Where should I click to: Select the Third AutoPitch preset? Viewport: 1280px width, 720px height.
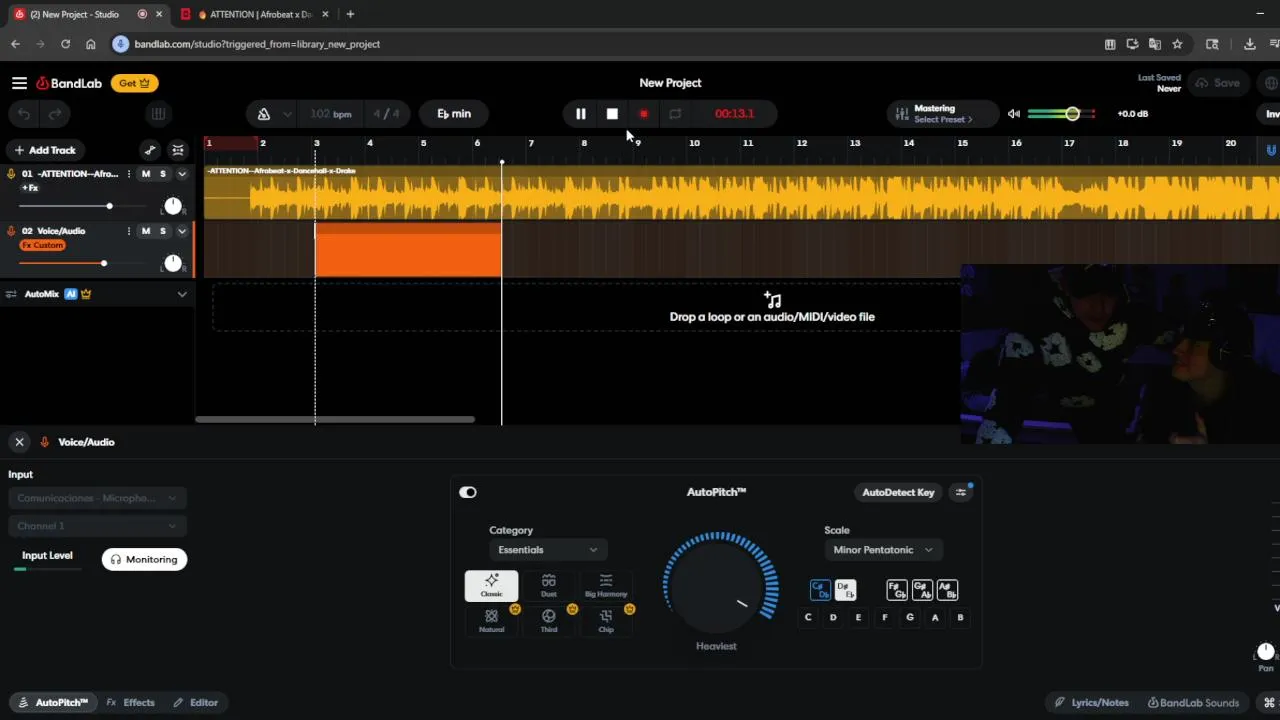[x=548, y=620]
